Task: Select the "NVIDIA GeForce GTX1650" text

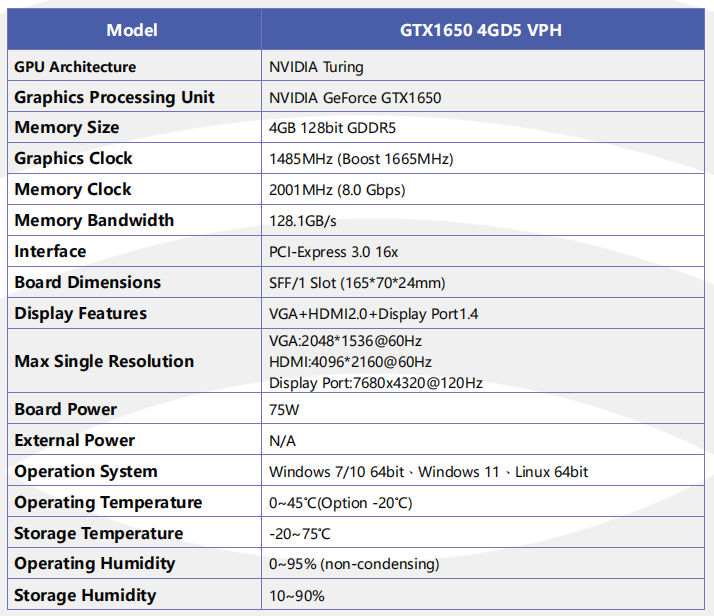Action: click(355, 98)
